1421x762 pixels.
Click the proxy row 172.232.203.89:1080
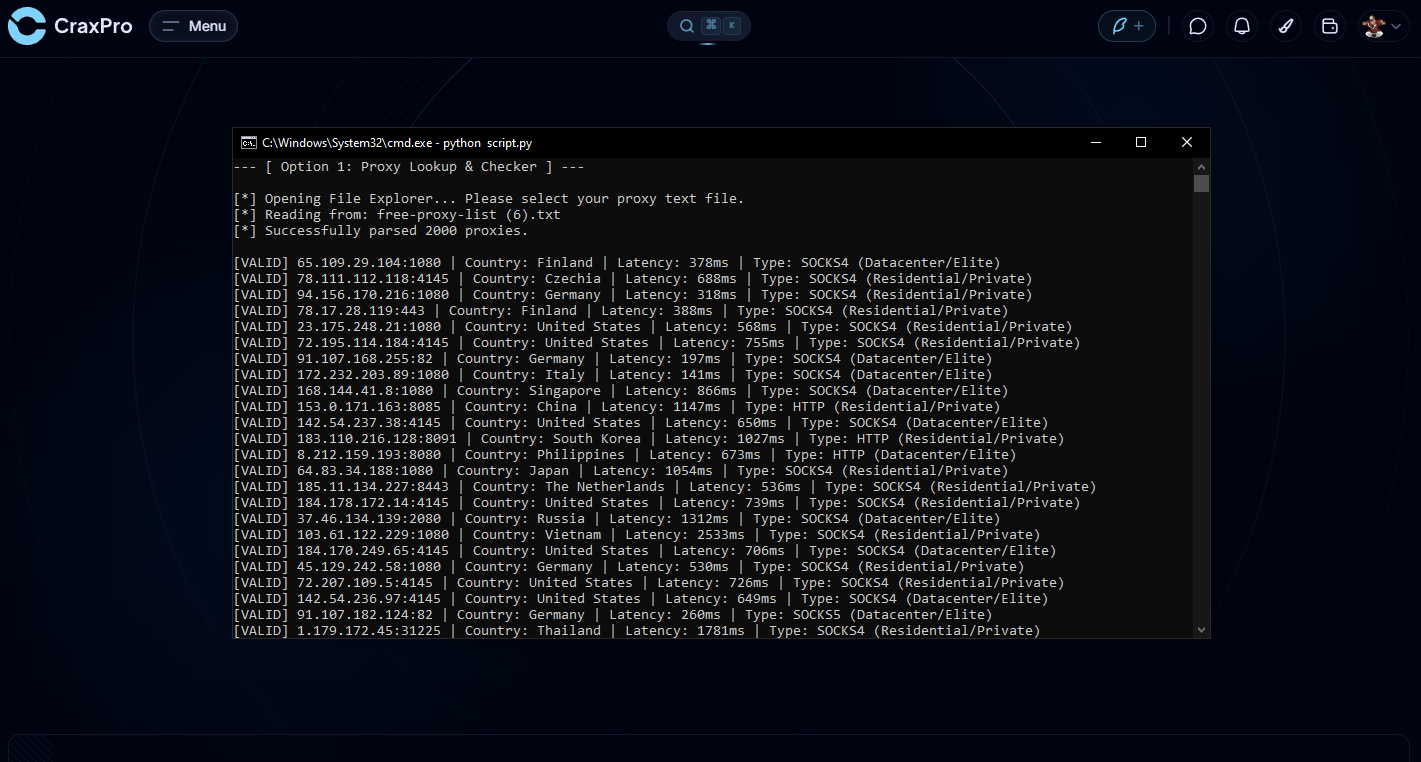[x=613, y=375]
